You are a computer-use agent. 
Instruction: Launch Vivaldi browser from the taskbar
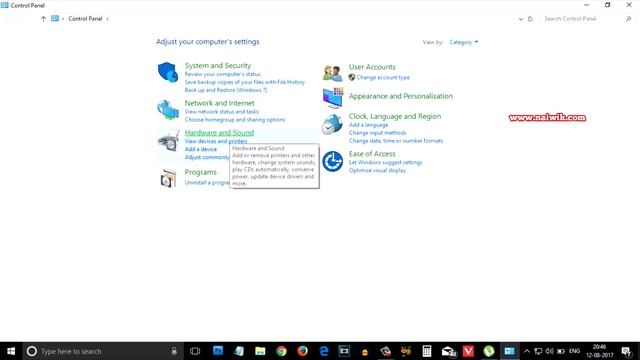tap(468, 351)
